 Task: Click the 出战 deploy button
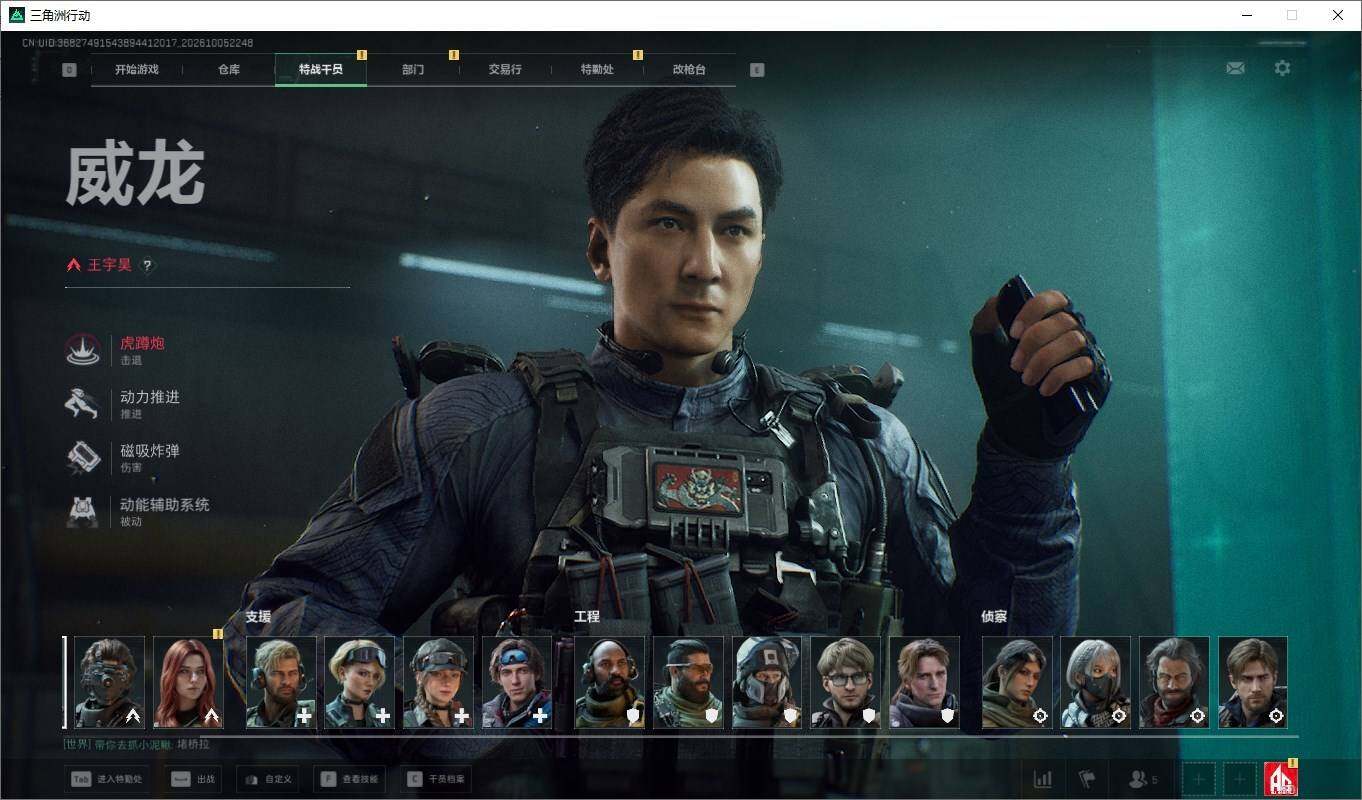(193, 779)
